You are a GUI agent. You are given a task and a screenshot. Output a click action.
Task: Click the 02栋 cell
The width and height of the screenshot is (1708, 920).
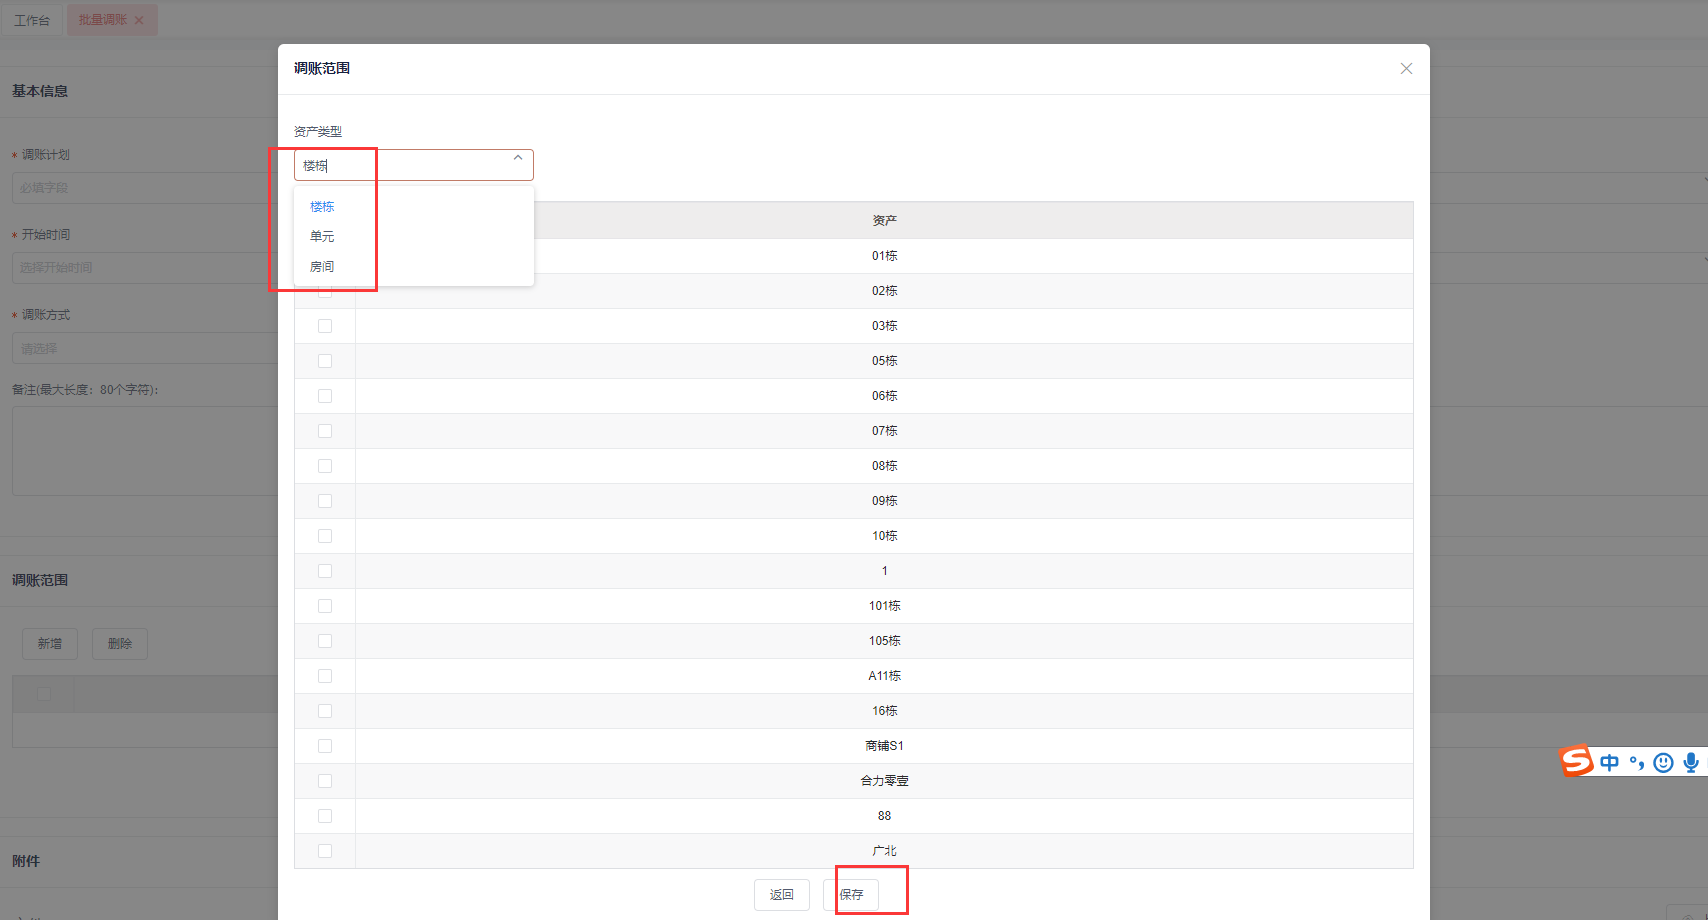point(884,291)
